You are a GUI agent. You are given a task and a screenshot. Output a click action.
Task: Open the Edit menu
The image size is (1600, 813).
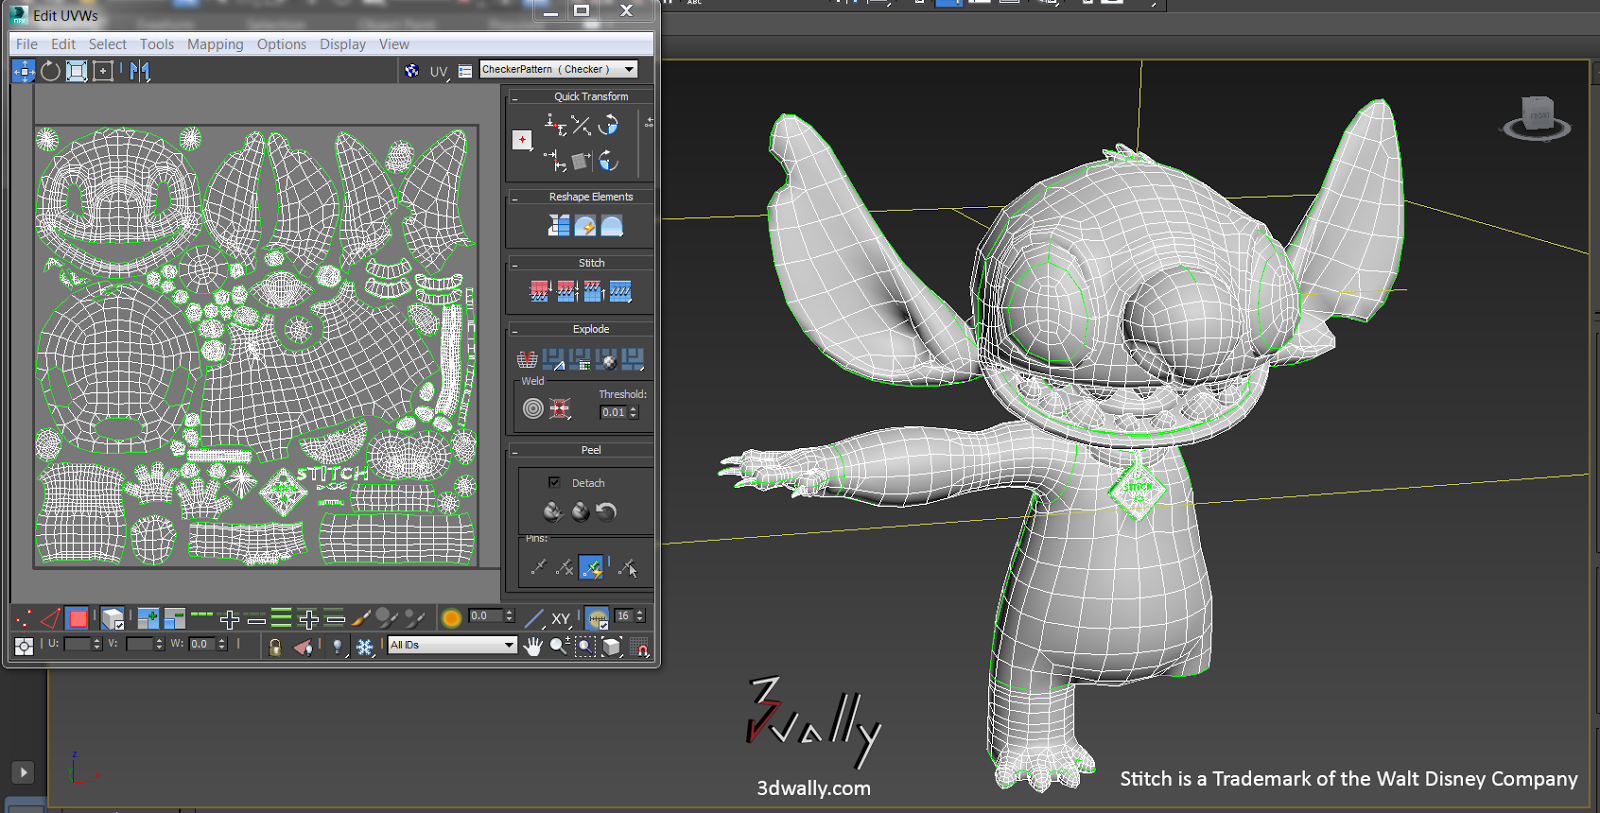point(63,44)
